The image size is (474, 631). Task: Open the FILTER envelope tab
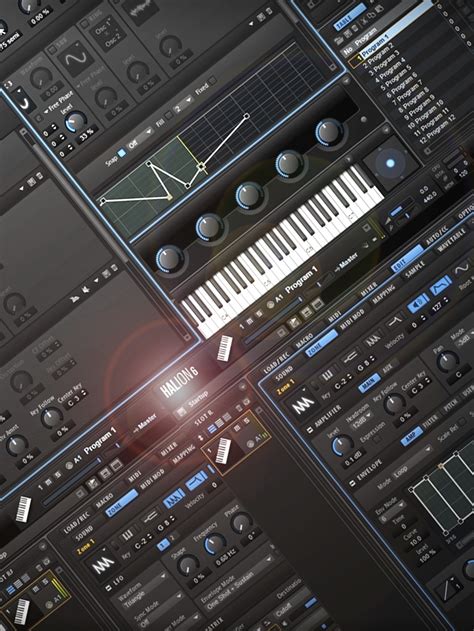point(431,421)
